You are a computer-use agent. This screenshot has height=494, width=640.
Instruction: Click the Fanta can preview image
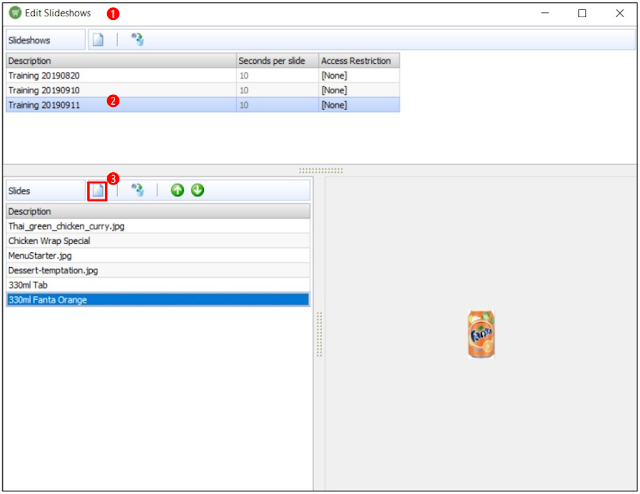[x=481, y=334]
